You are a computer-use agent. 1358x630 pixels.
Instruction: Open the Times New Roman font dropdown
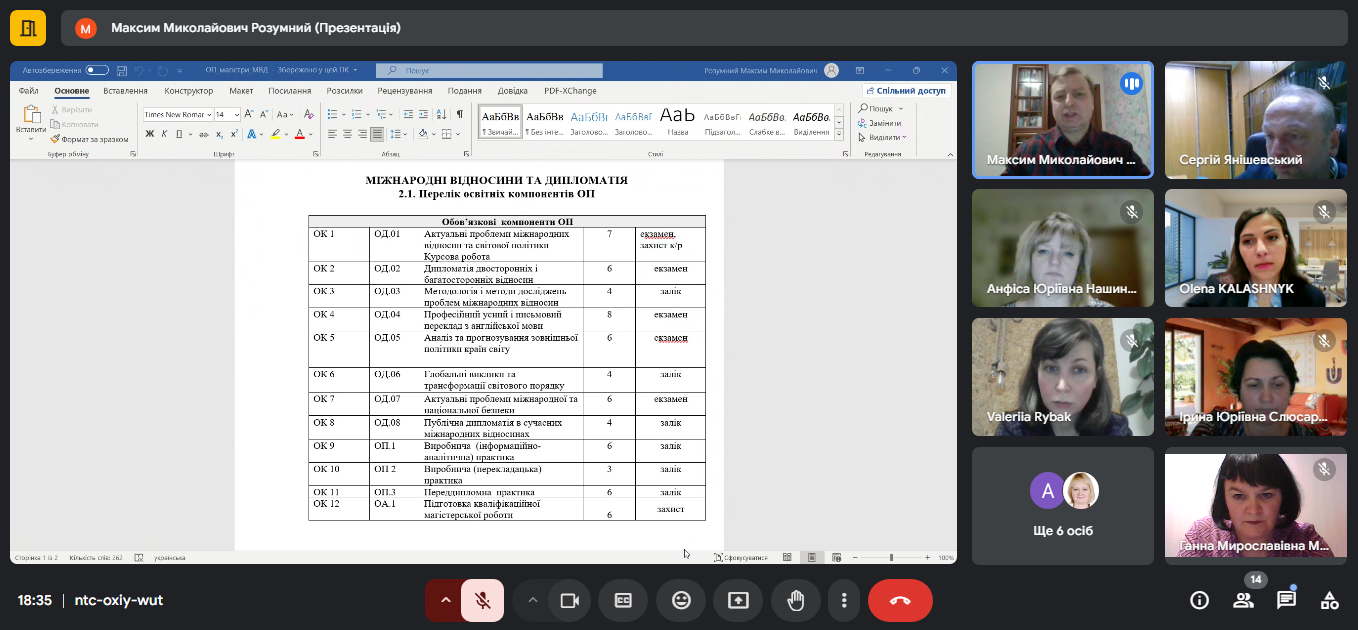click(207, 114)
